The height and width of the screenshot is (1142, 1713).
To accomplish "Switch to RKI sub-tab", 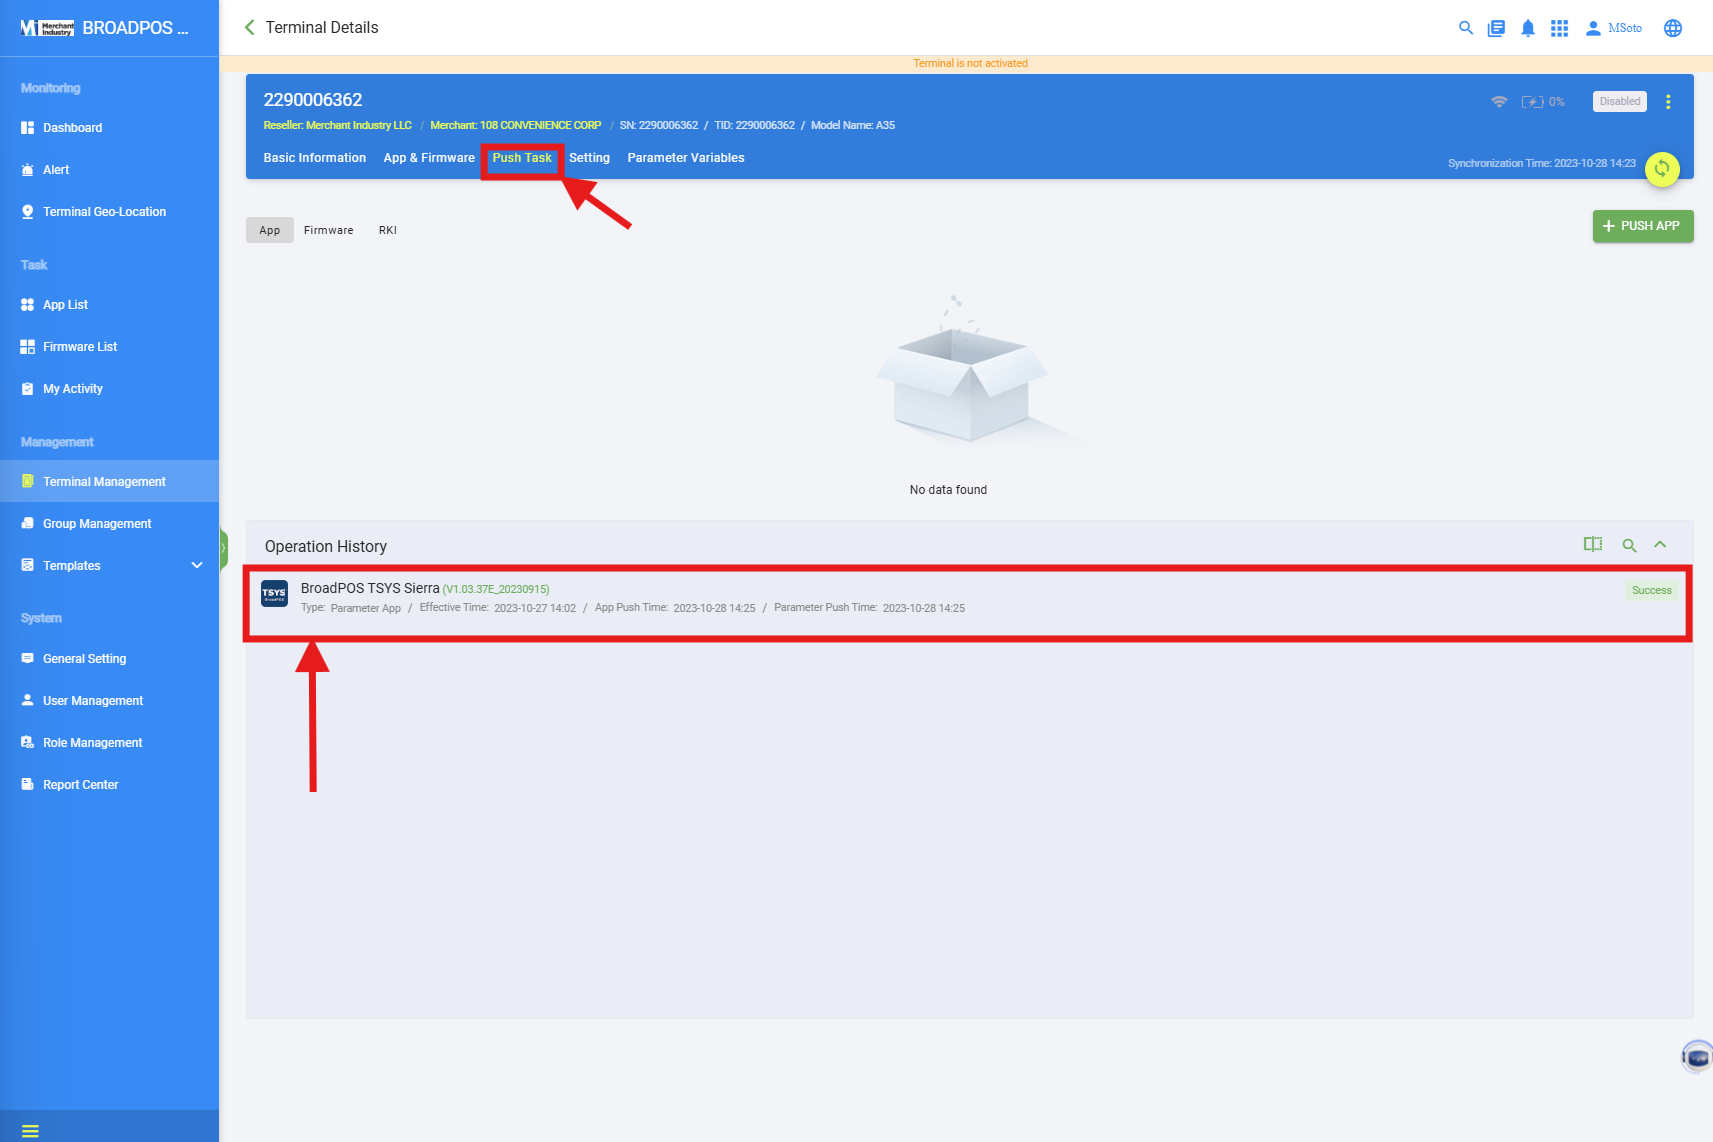I will tap(388, 230).
